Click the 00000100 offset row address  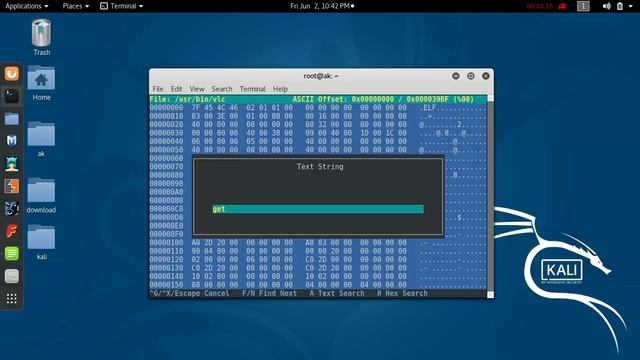(x=167, y=242)
